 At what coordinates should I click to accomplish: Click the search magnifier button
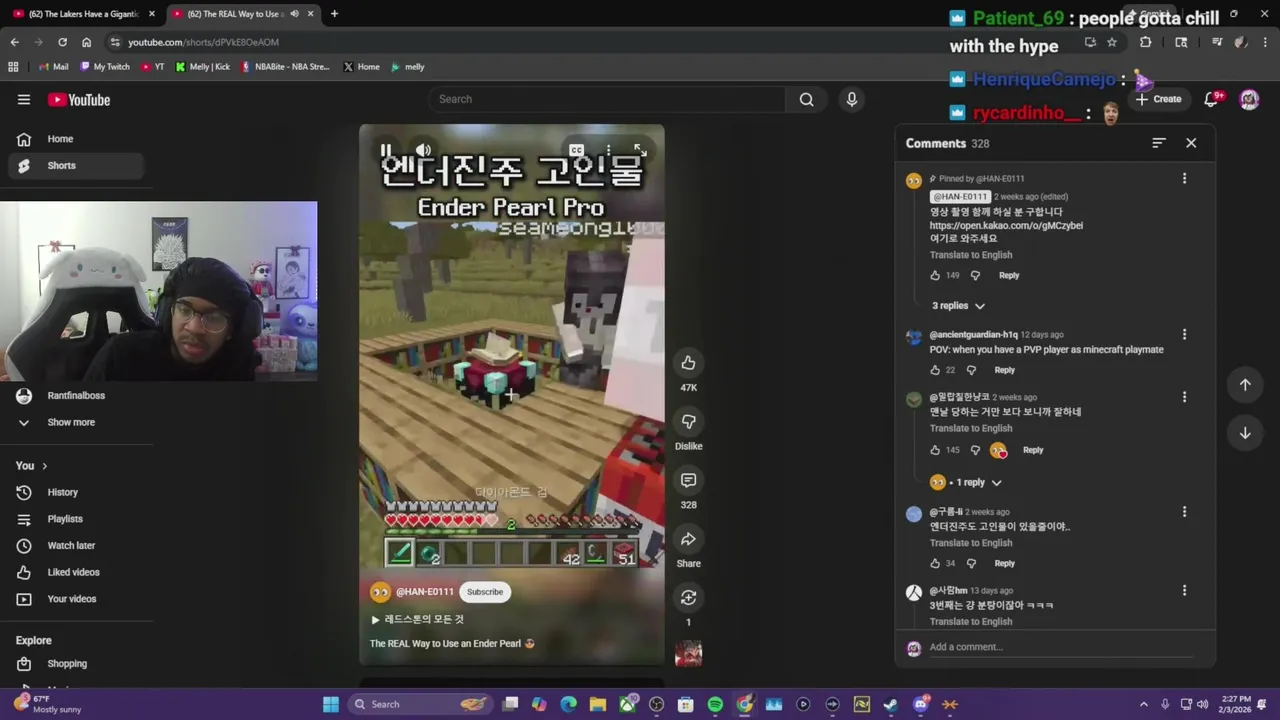point(806,99)
